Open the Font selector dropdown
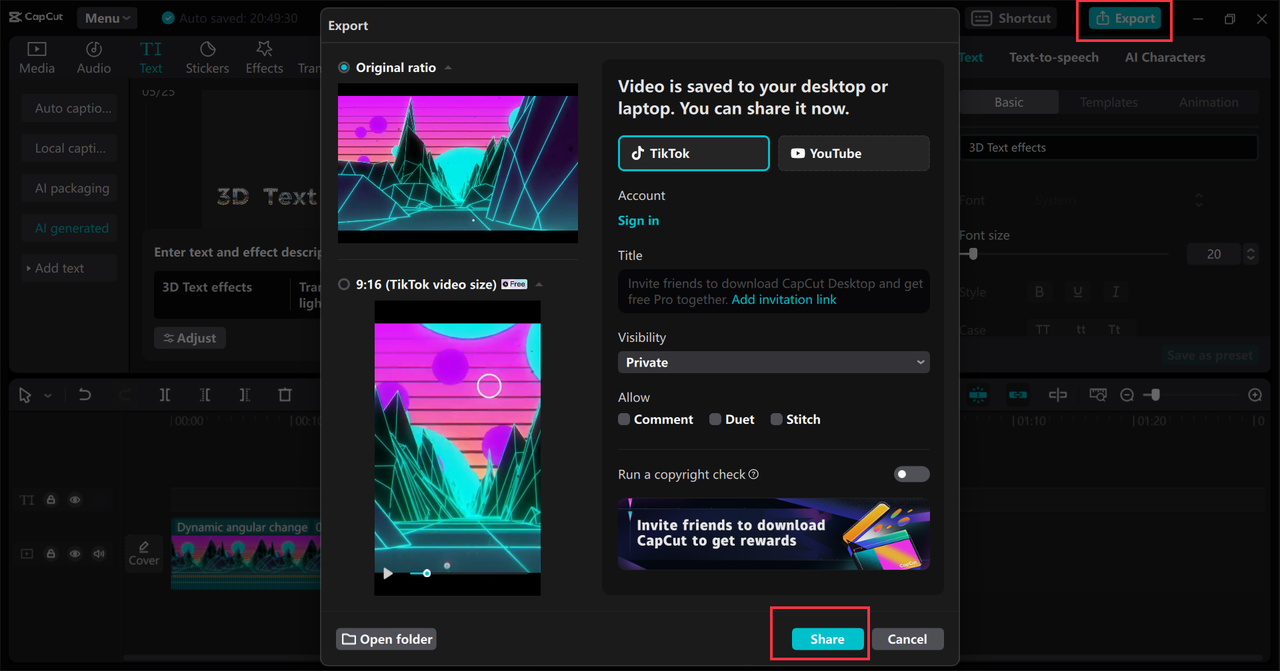This screenshot has width=1280, height=671. pyautogui.click(x=1119, y=201)
